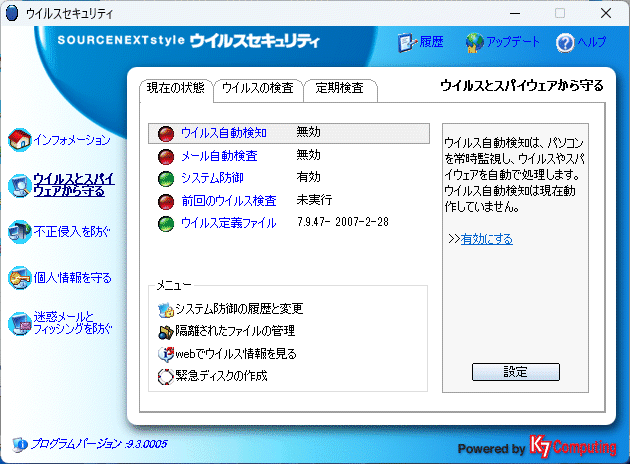Click the インフォメーション house icon
The height and width of the screenshot is (464, 630).
tap(19, 140)
